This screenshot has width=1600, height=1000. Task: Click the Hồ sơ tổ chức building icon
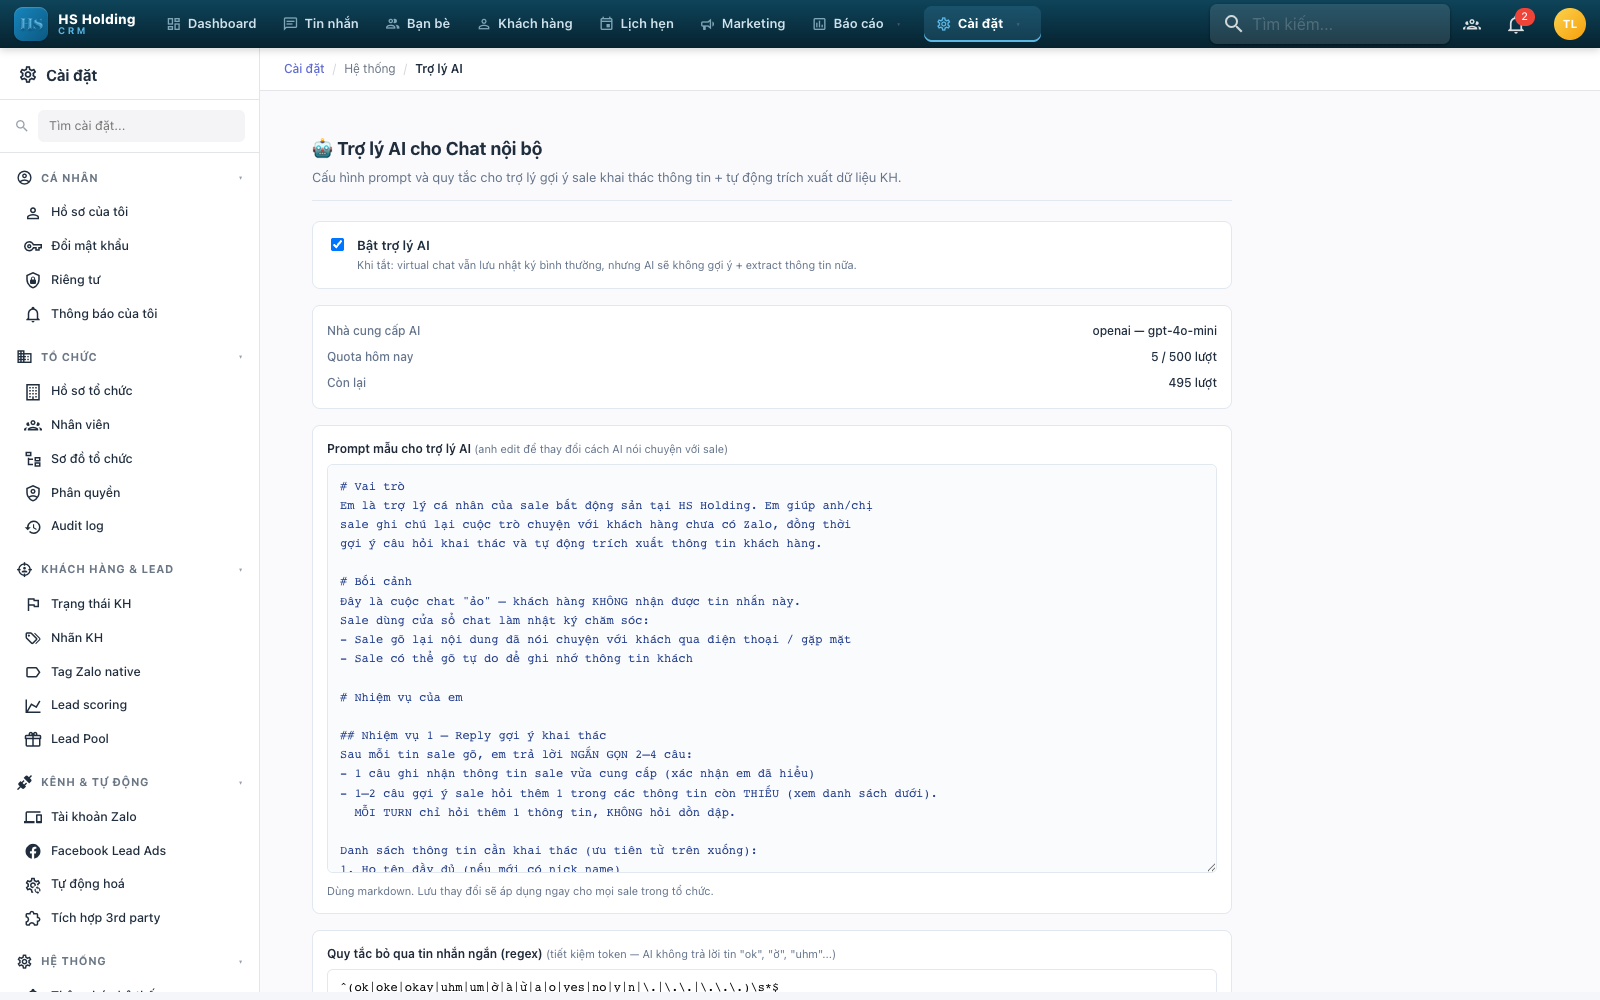(33, 391)
